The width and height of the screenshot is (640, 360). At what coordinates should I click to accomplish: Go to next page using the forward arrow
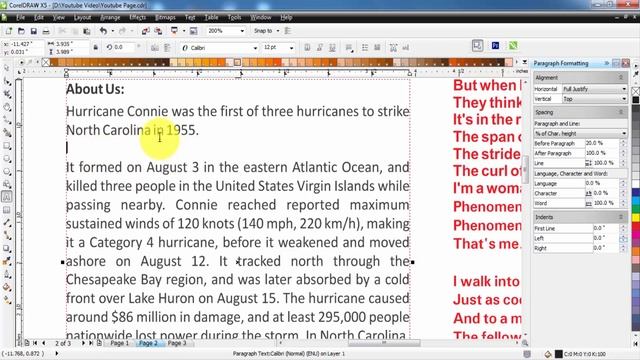(x=83, y=343)
